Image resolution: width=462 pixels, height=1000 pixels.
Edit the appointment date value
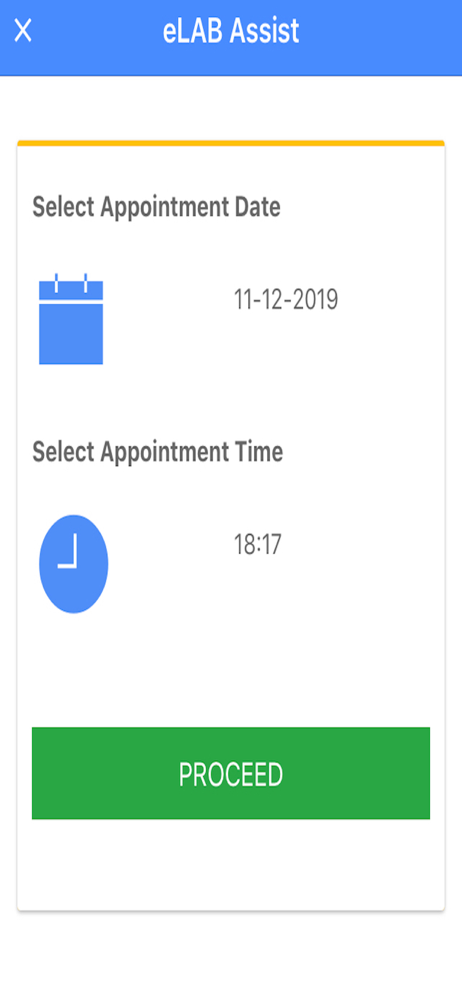coord(286,300)
